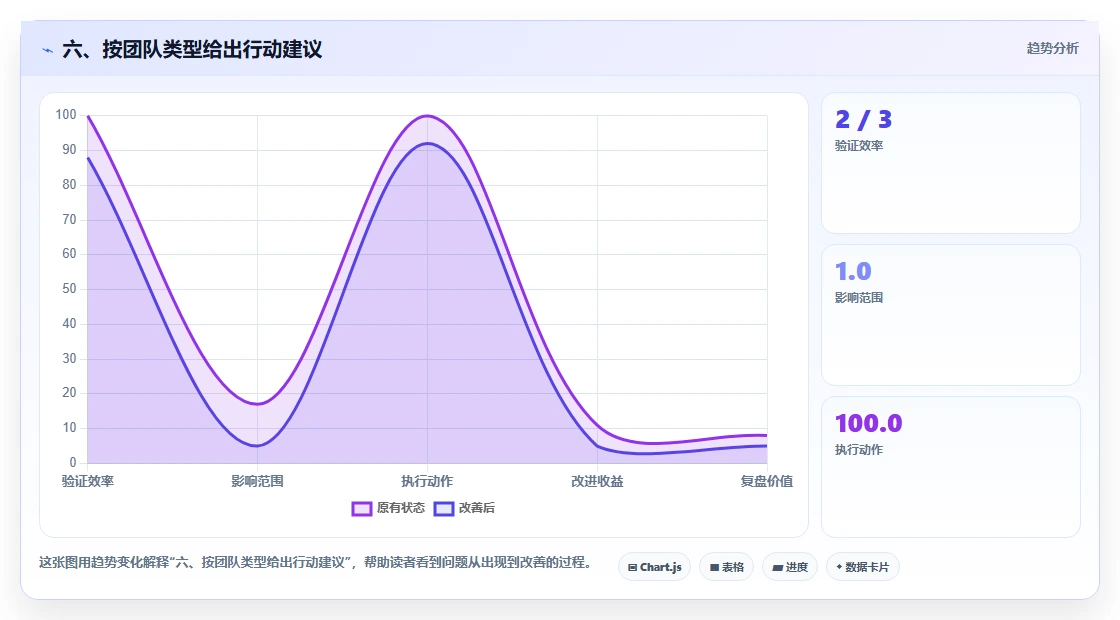Click the 50 y-axis tick label
Image resolution: width=1120 pixels, height=620 pixels.
(x=69, y=289)
